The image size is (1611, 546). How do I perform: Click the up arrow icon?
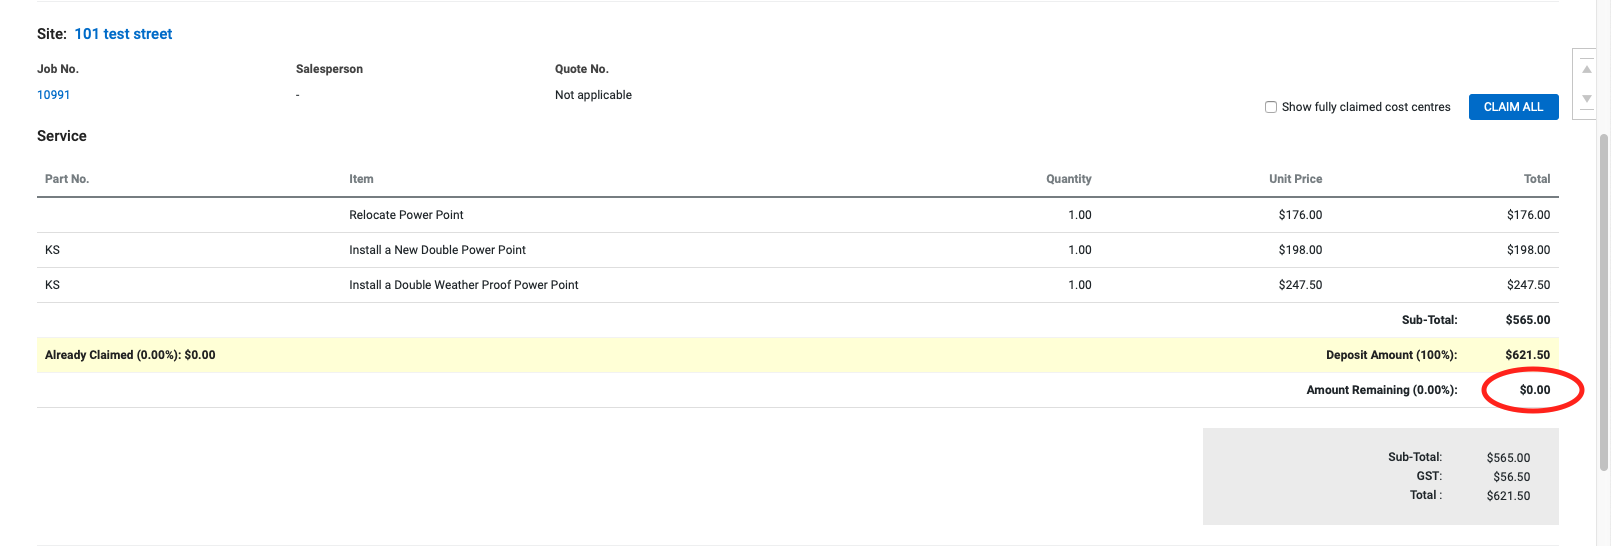coord(1586,69)
